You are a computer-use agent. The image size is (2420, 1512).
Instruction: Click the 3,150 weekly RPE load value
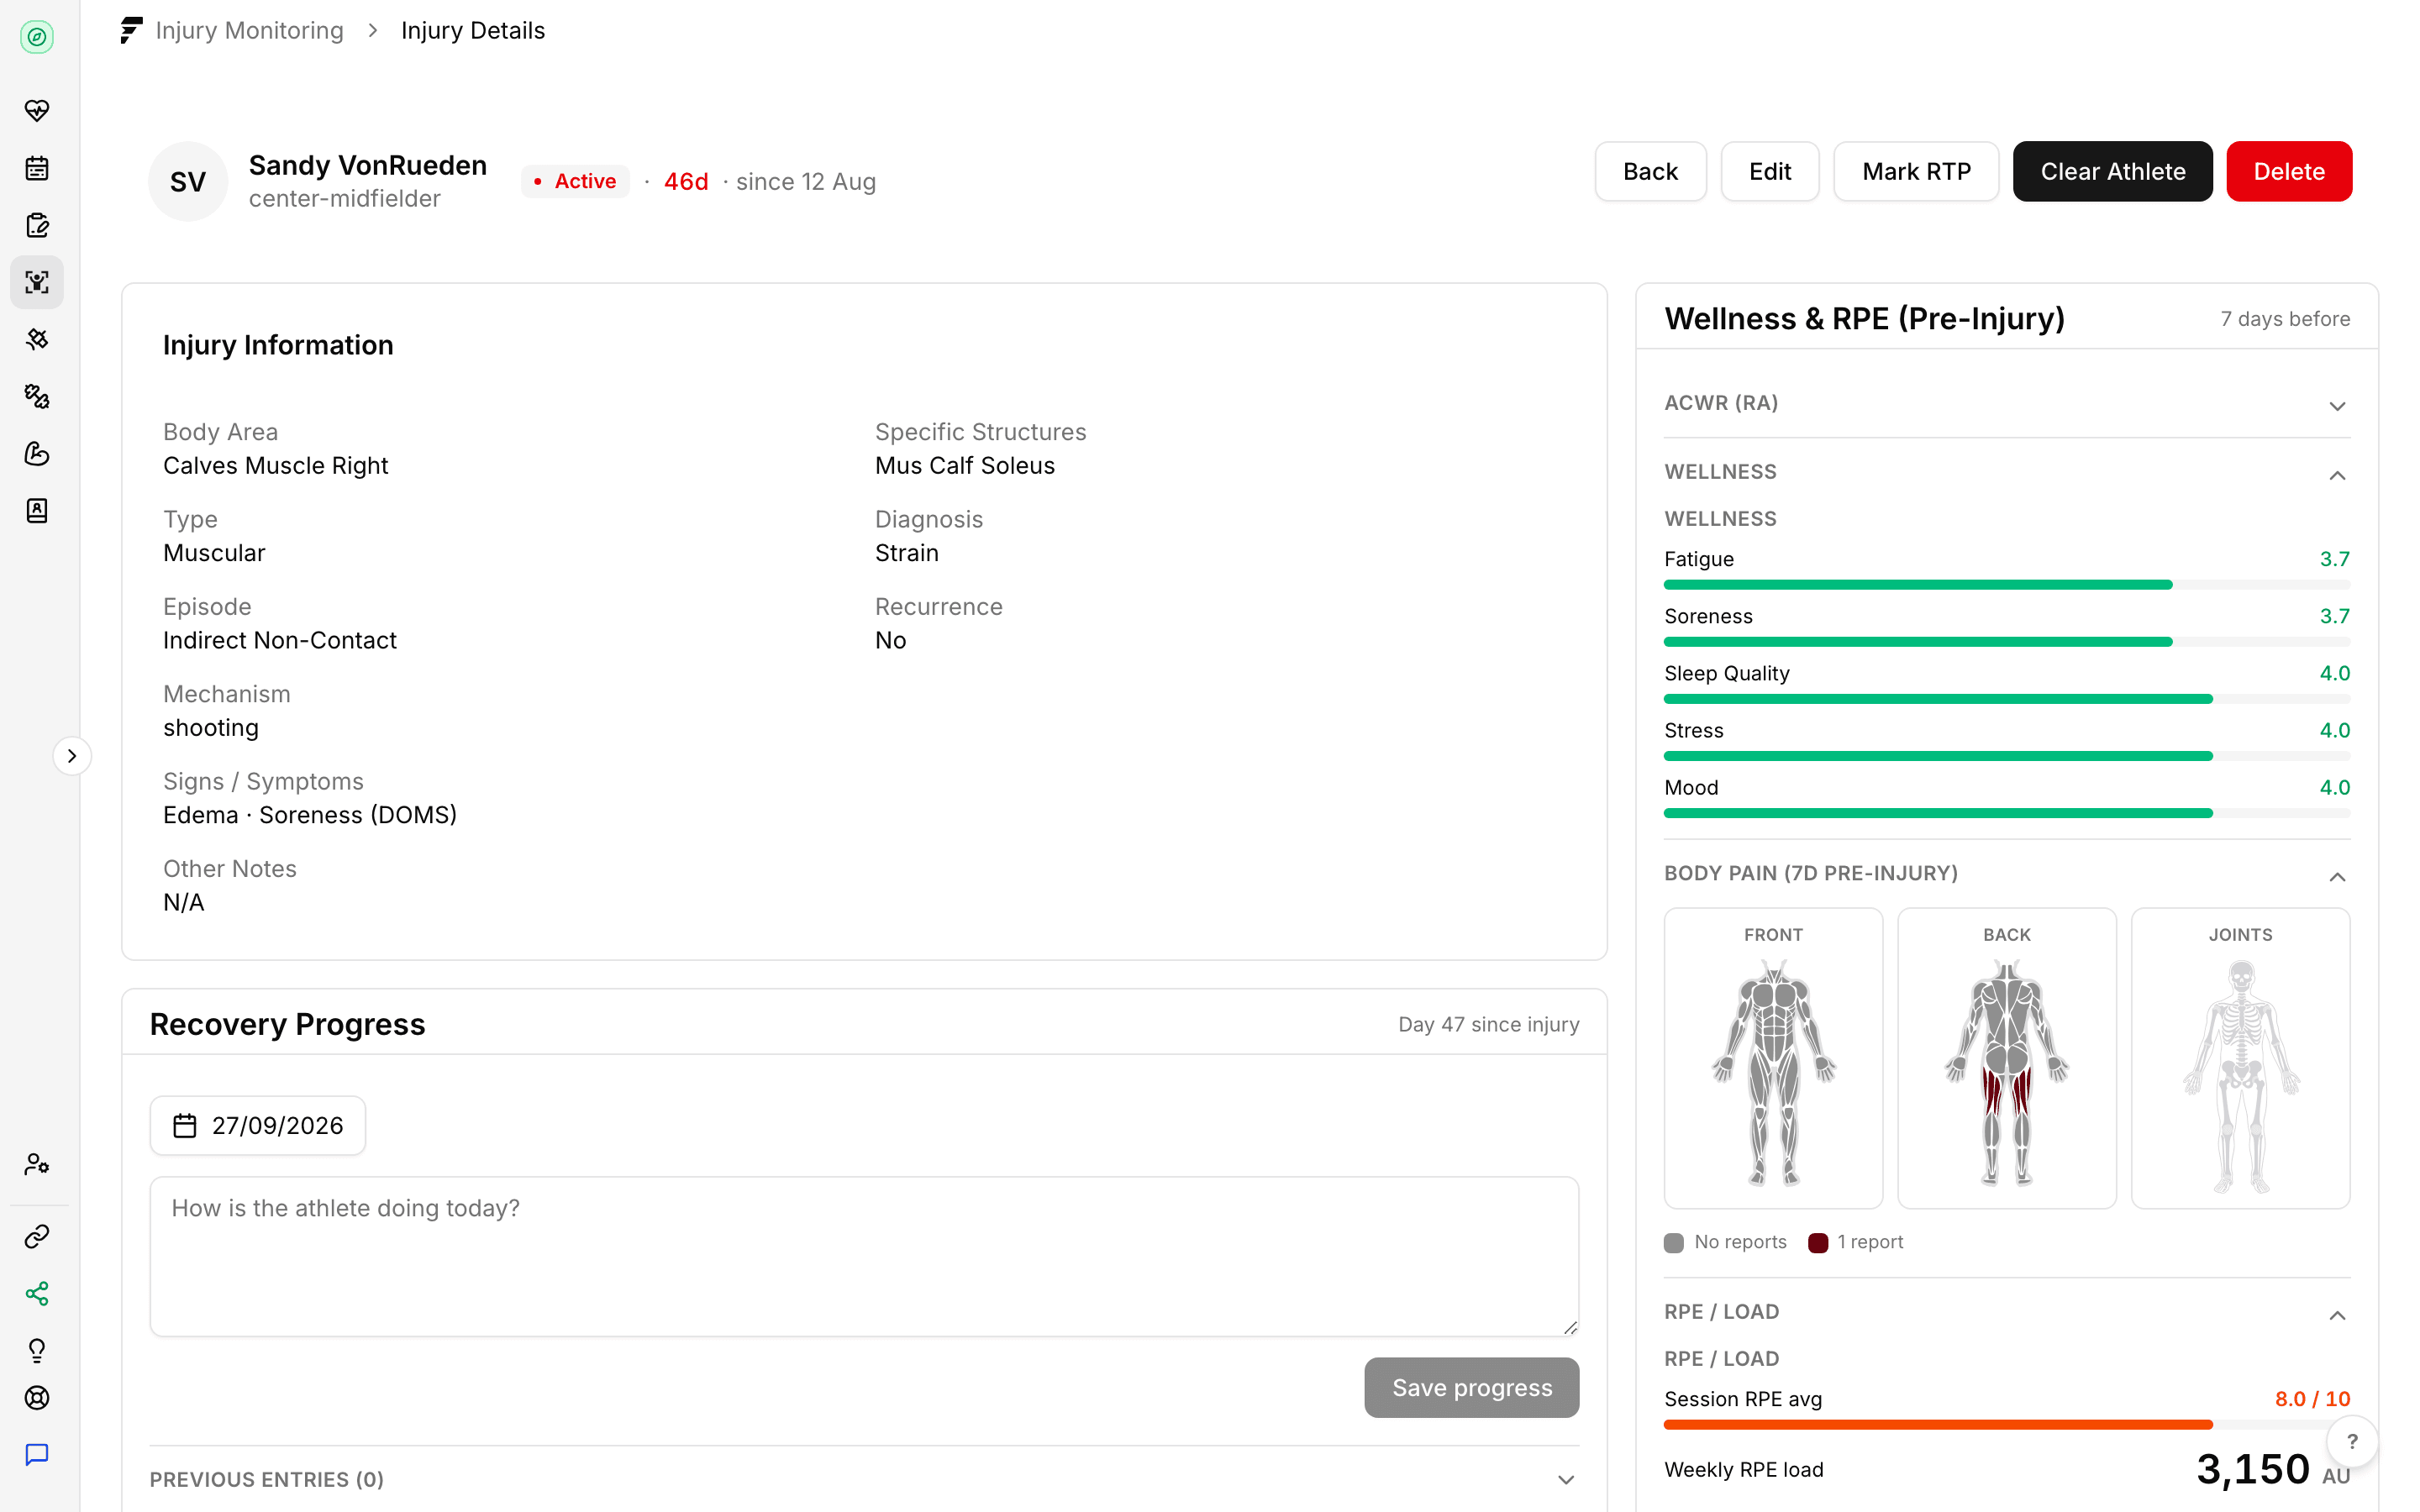(x=2252, y=1469)
